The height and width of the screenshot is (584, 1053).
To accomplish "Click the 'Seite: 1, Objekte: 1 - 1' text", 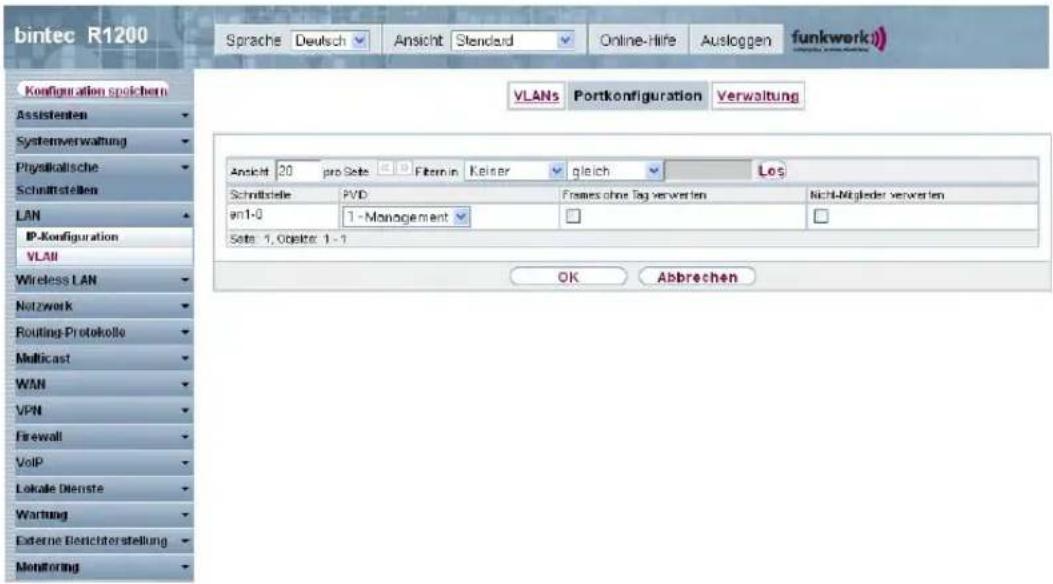I will click(287, 239).
